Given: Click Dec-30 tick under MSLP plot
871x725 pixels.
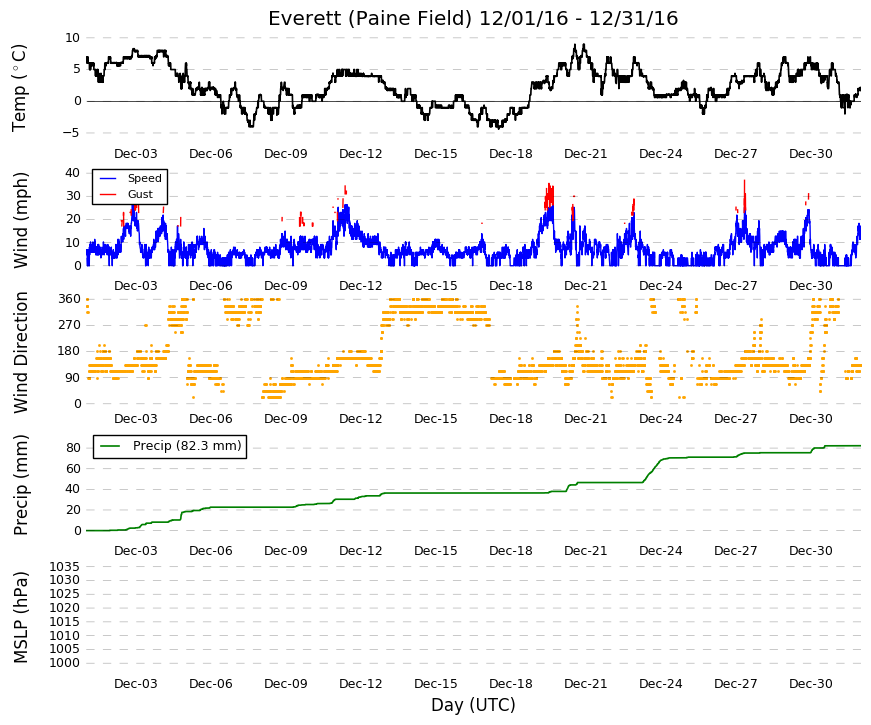Looking at the screenshot, I should coord(810,684).
